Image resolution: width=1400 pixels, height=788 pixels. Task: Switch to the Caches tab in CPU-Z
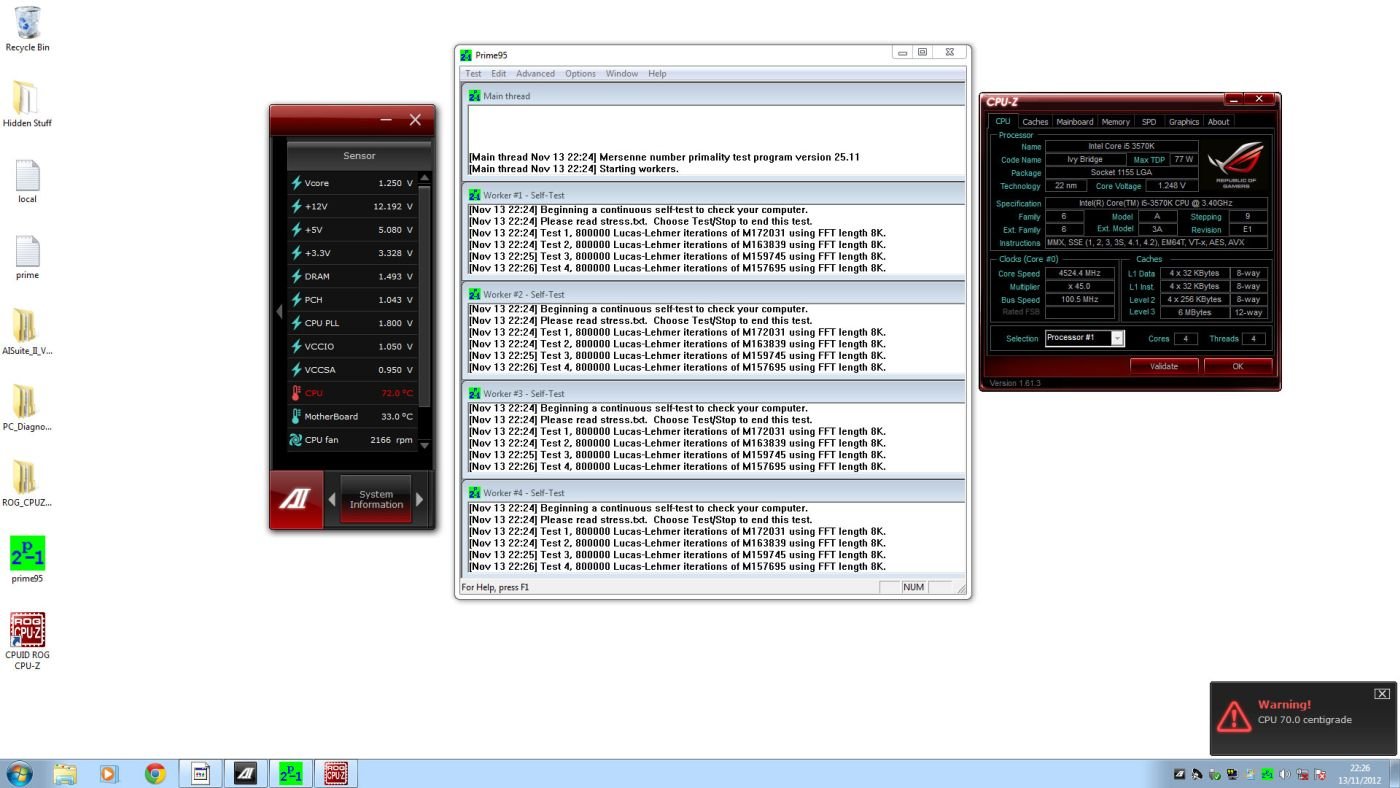click(1035, 122)
